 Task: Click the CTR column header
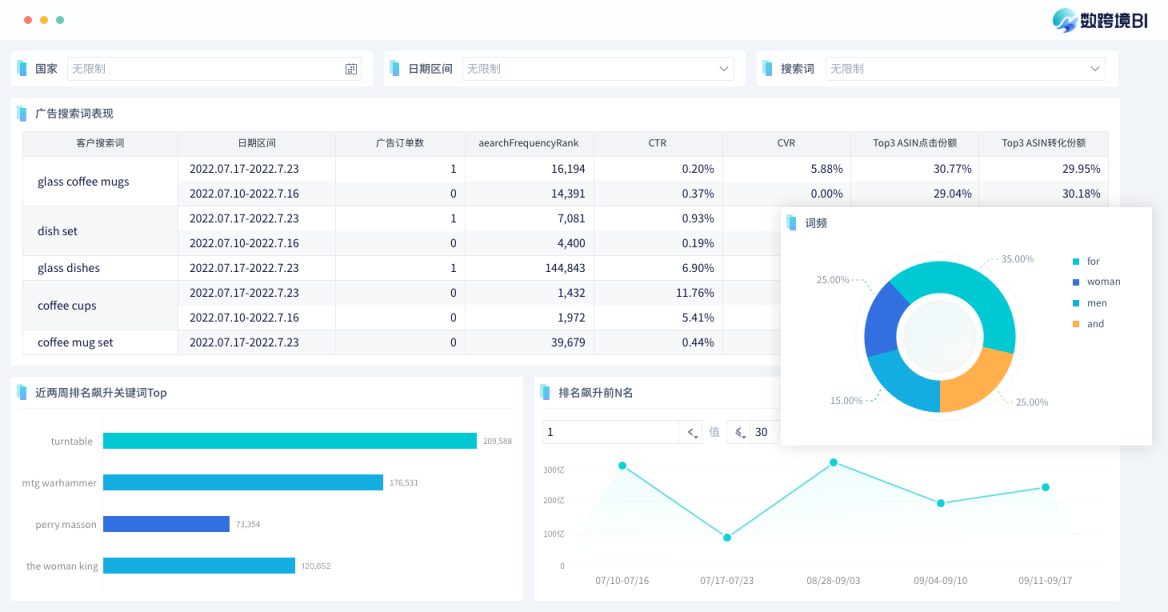coord(657,143)
